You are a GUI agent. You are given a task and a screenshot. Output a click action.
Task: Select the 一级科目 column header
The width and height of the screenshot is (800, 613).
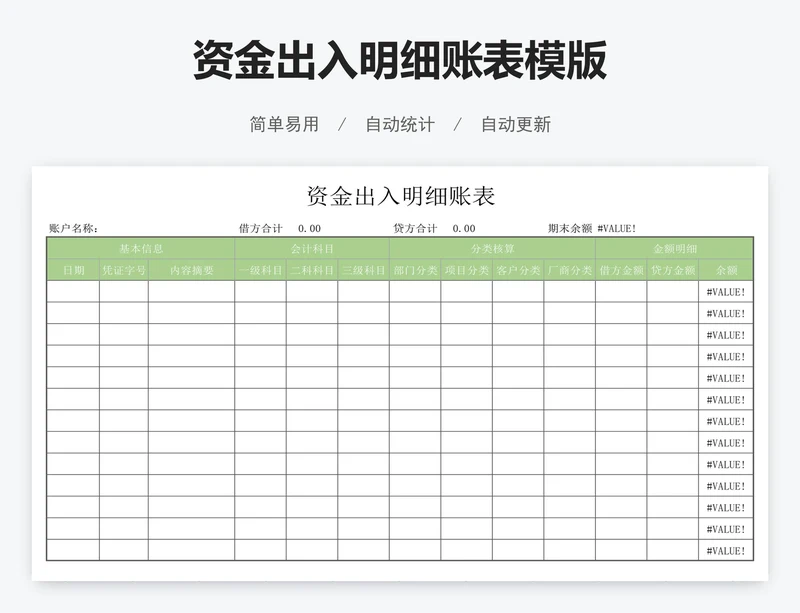(261, 271)
